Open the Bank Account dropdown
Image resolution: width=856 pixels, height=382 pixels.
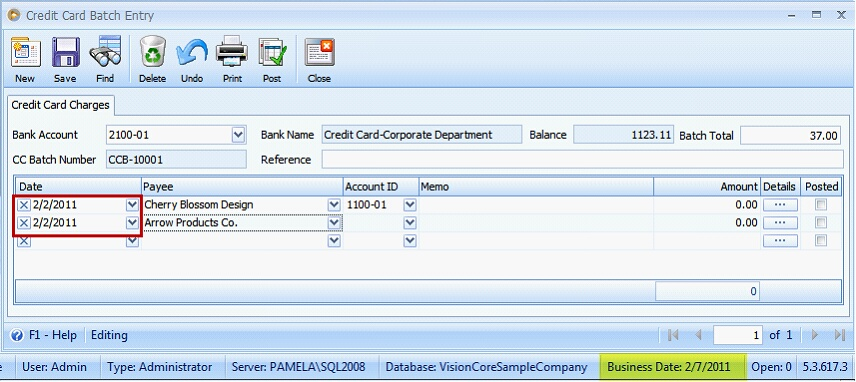[x=238, y=135]
